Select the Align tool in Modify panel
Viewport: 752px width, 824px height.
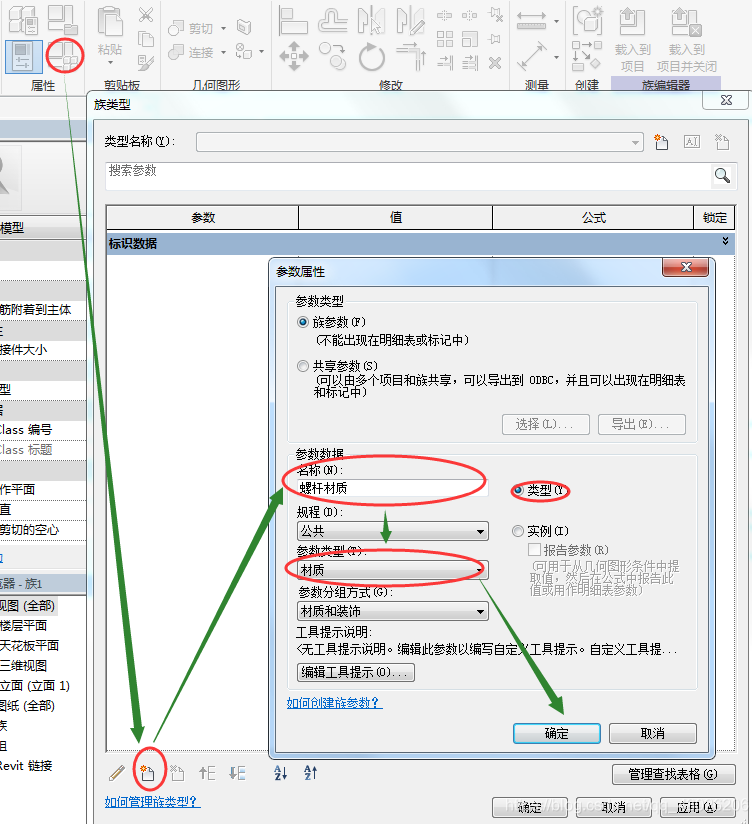pyautogui.click(x=293, y=21)
